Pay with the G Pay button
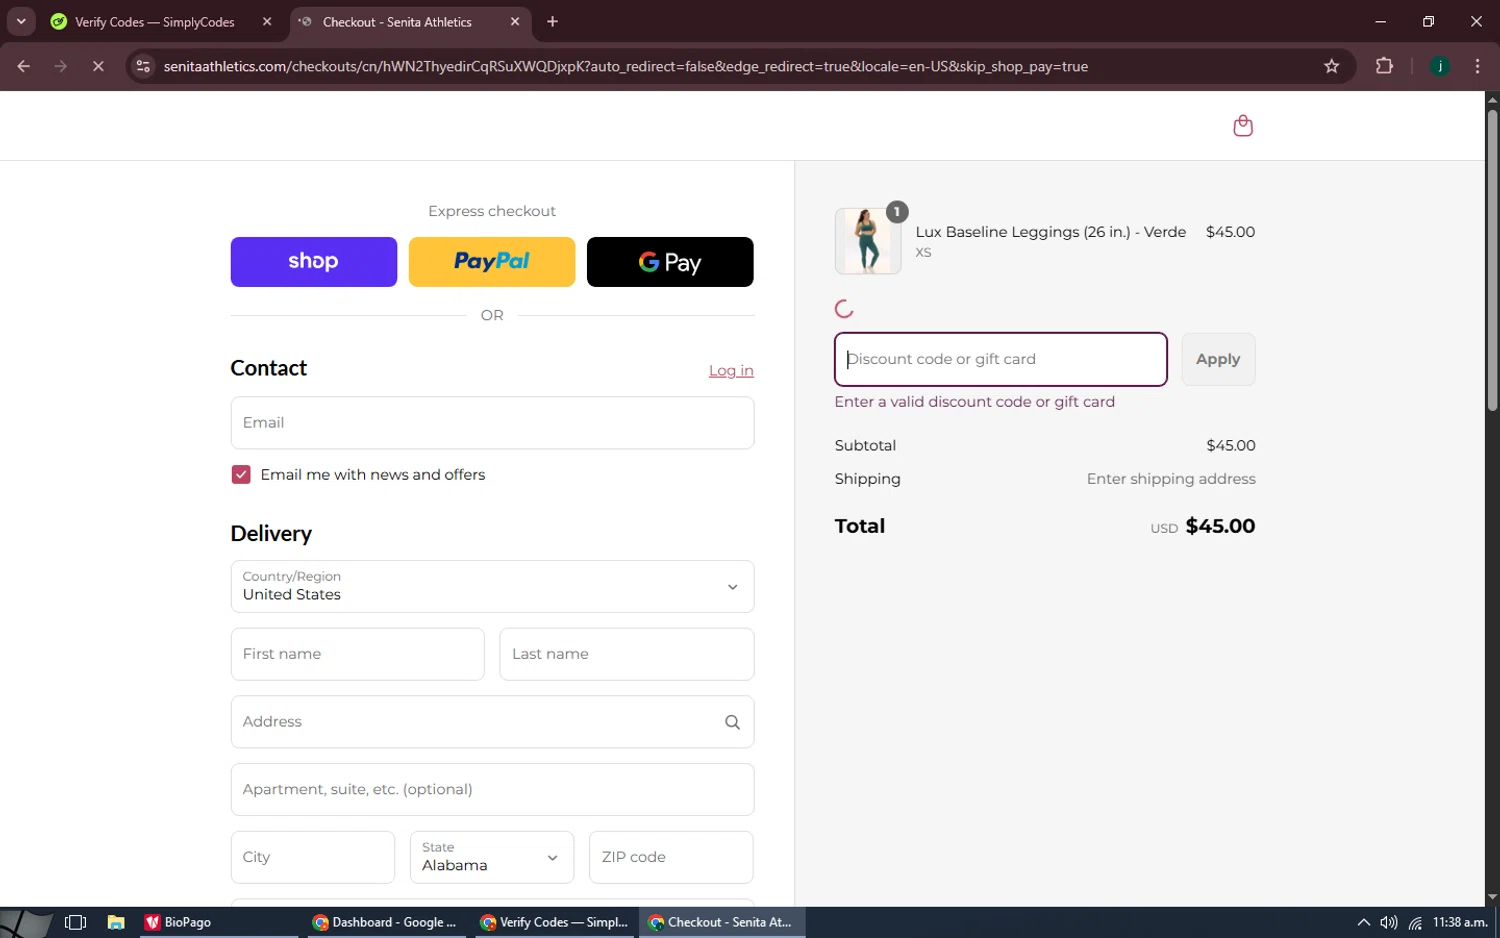This screenshot has height=938, width=1500. (x=670, y=262)
